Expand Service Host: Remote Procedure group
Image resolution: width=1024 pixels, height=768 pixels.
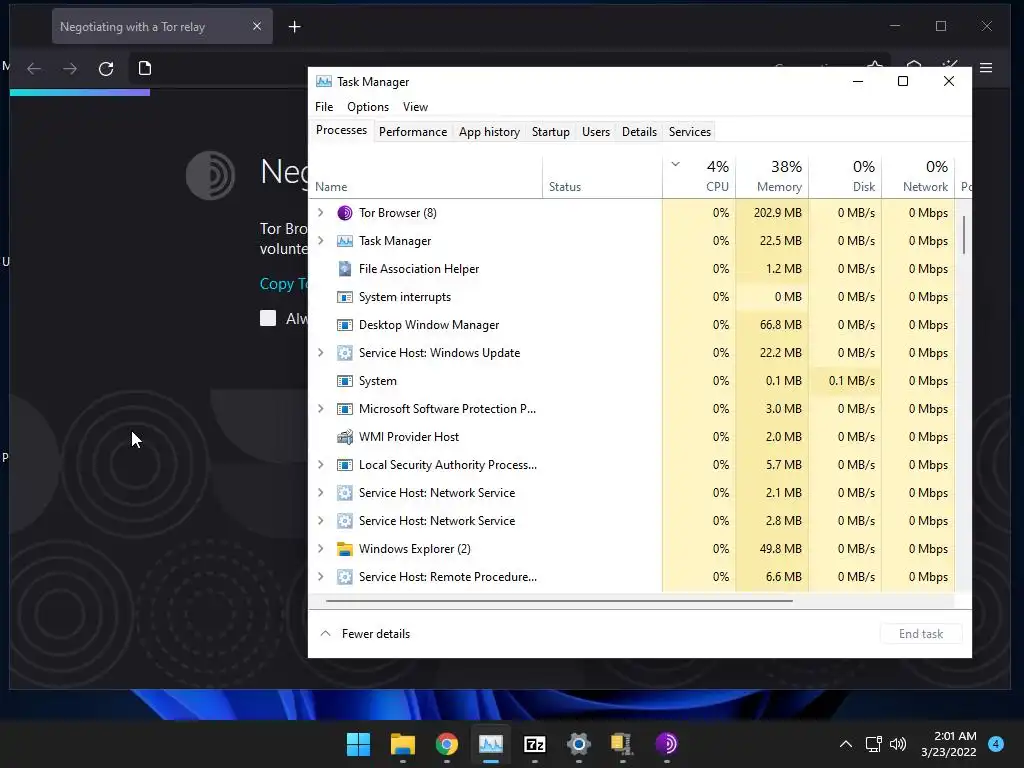pyautogui.click(x=321, y=577)
